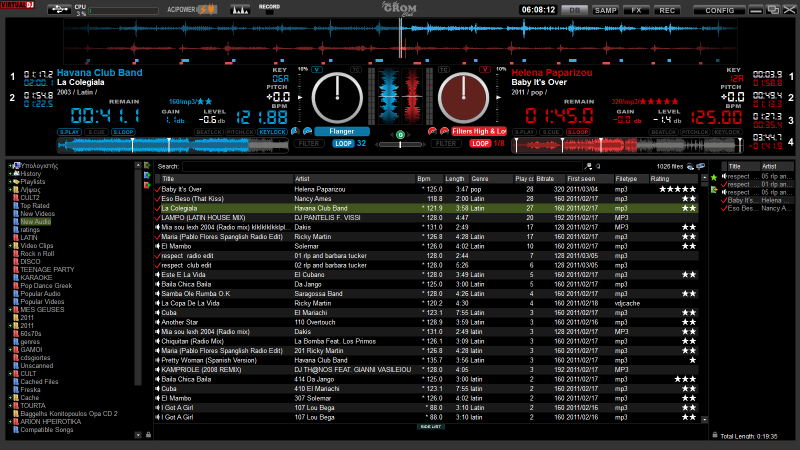Viewport: 800px width, 450px height.
Task: Click the red right deck jog wheel
Action: (463, 98)
